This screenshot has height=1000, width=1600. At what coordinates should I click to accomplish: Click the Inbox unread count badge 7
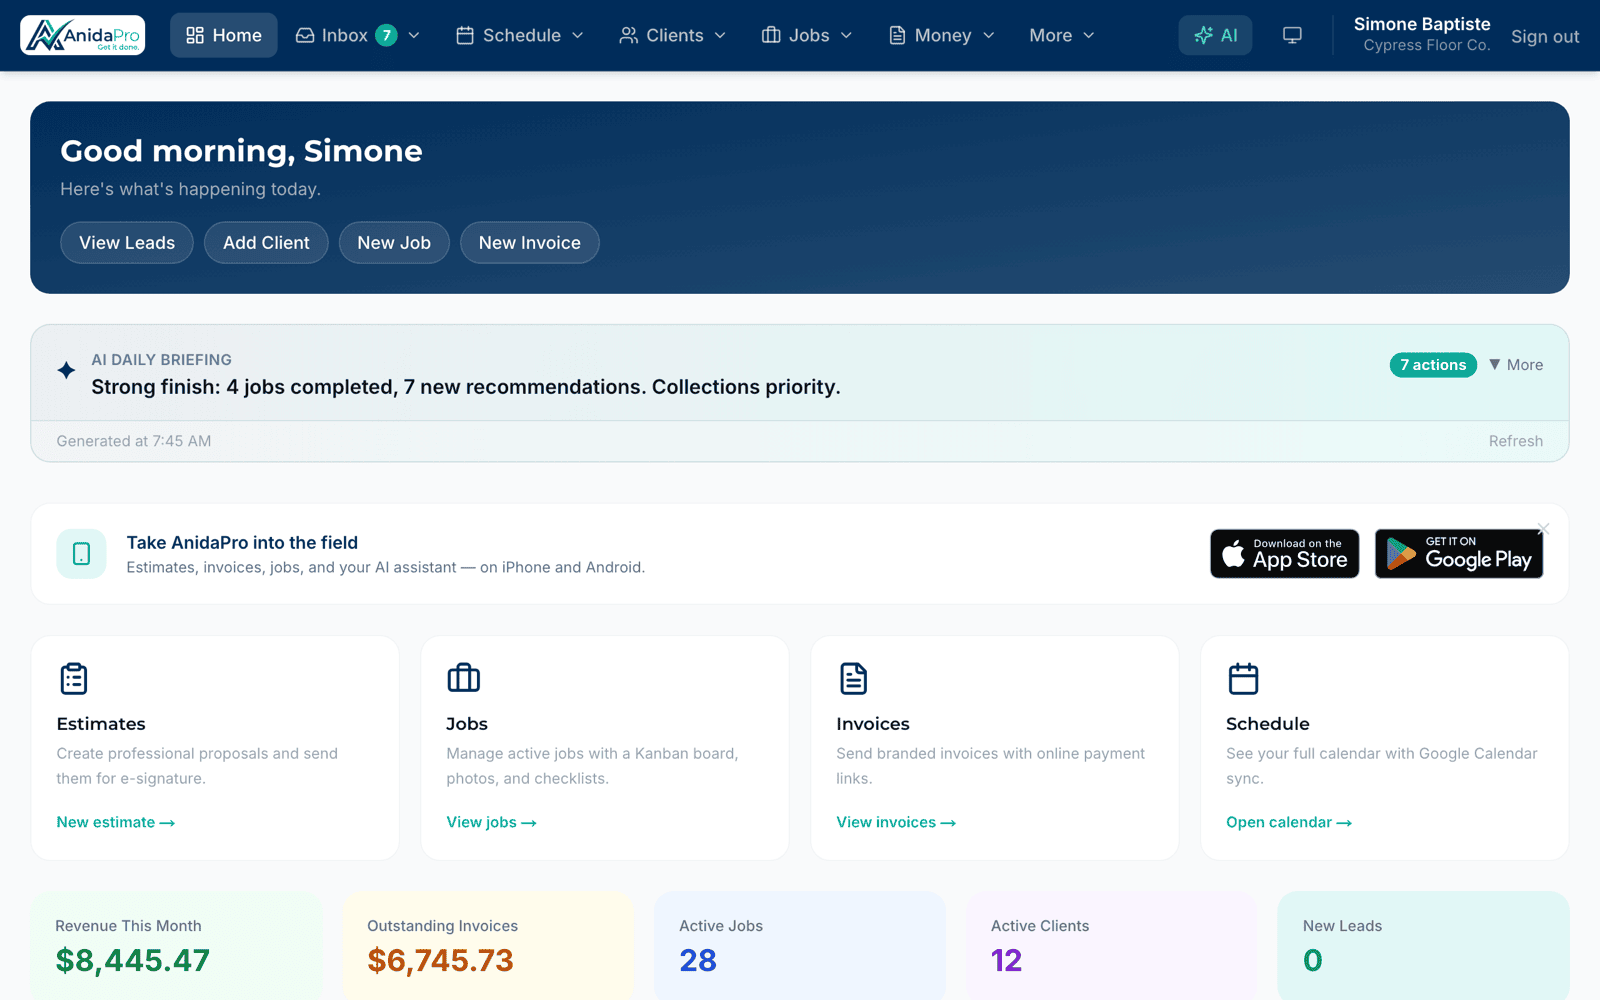click(387, 35)
